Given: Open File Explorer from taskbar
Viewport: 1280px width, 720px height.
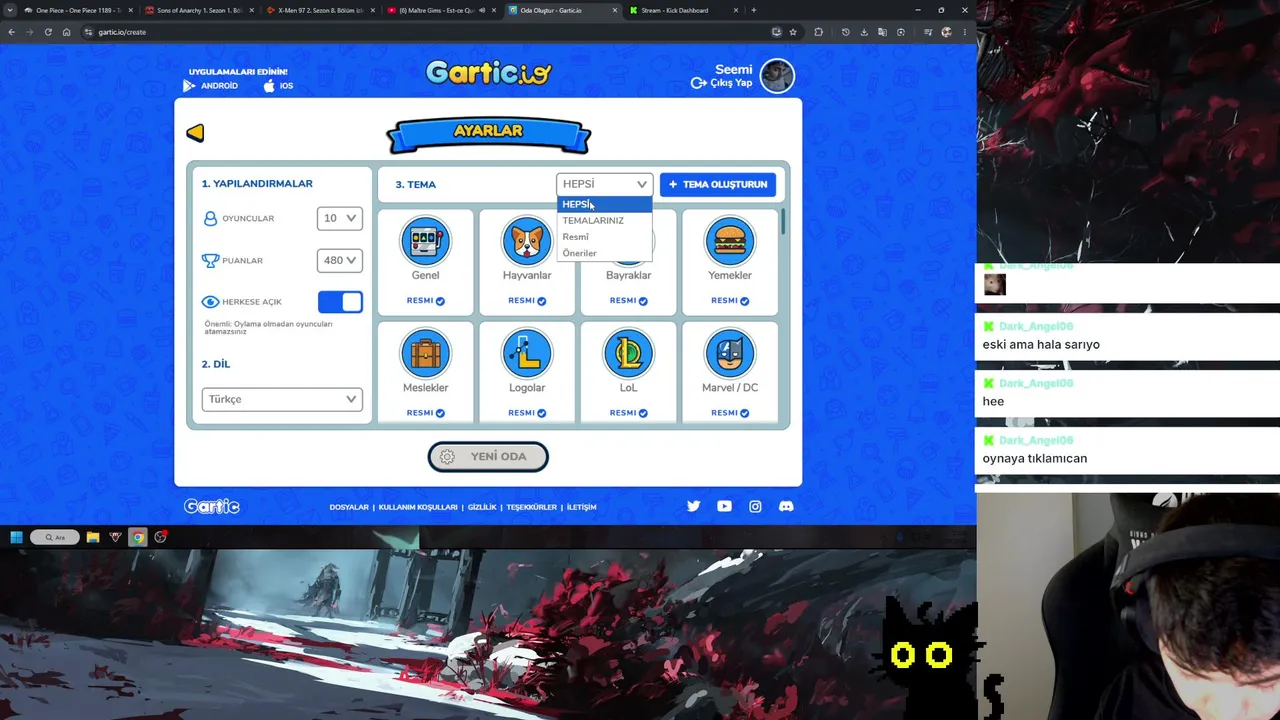Looking at the screenshot, I should coord(93,537).
